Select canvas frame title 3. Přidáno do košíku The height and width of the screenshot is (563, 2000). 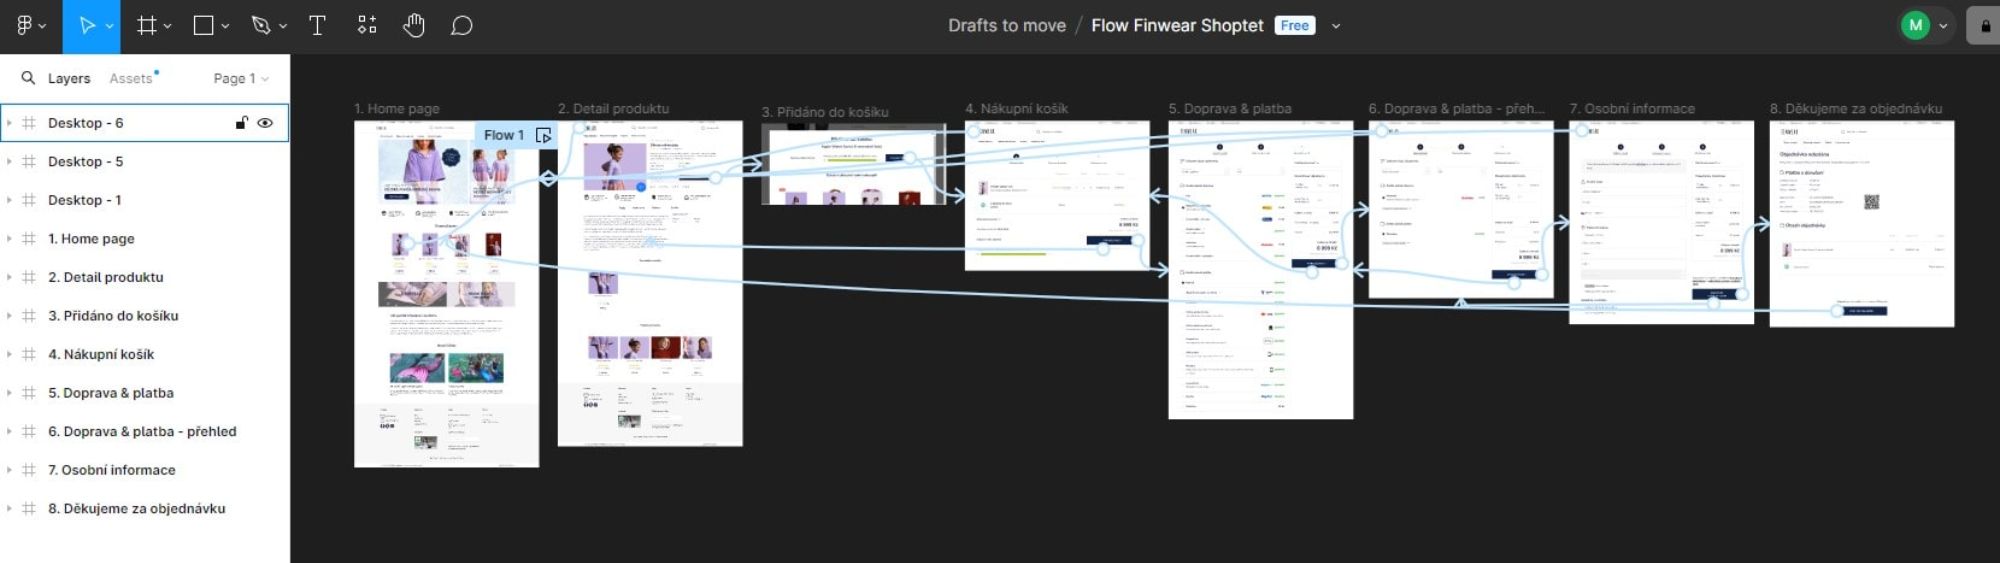click(x=825, y=112)
